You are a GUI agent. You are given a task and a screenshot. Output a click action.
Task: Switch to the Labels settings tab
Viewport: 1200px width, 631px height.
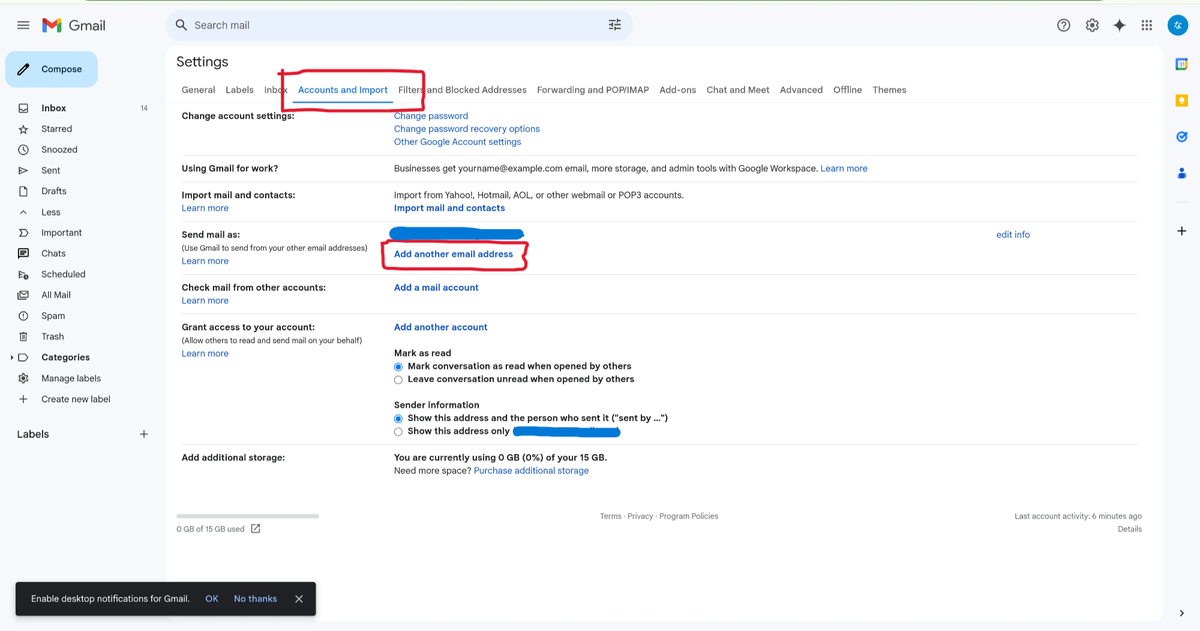239,90
